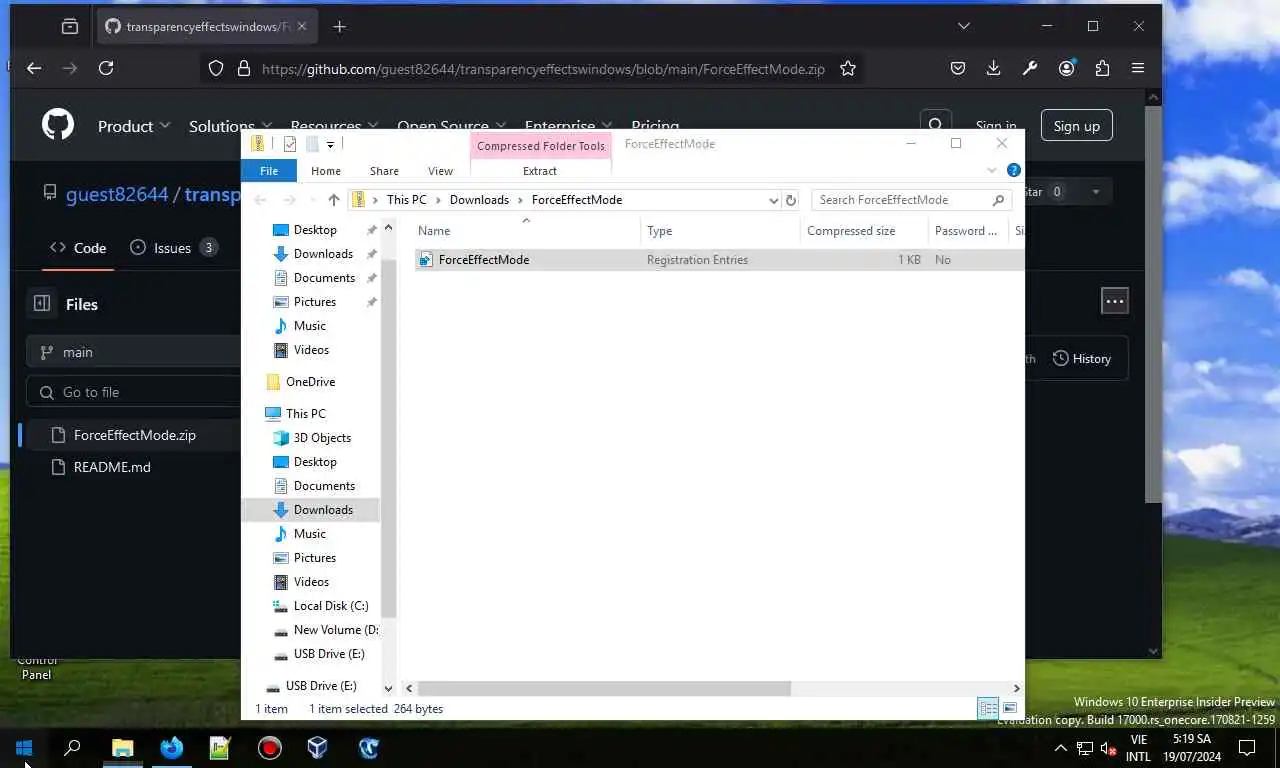Expand the Explorer ribbon with chevron
The width and height of the screenshot is (1280, 768).
992,171
